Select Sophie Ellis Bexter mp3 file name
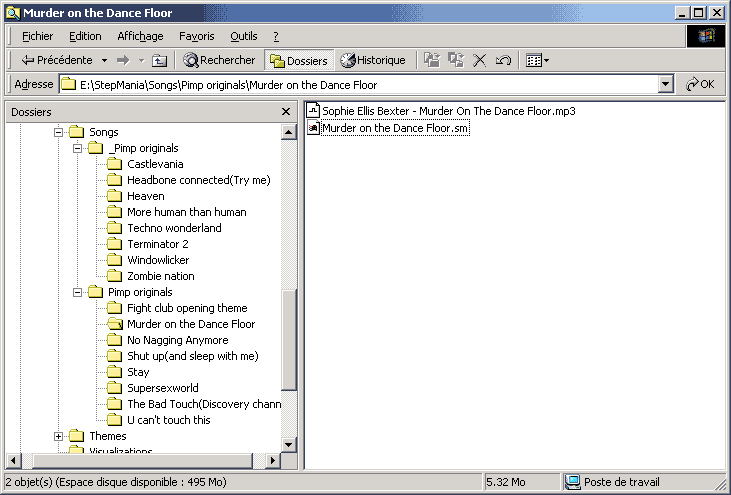 click(x=449, y=111)
